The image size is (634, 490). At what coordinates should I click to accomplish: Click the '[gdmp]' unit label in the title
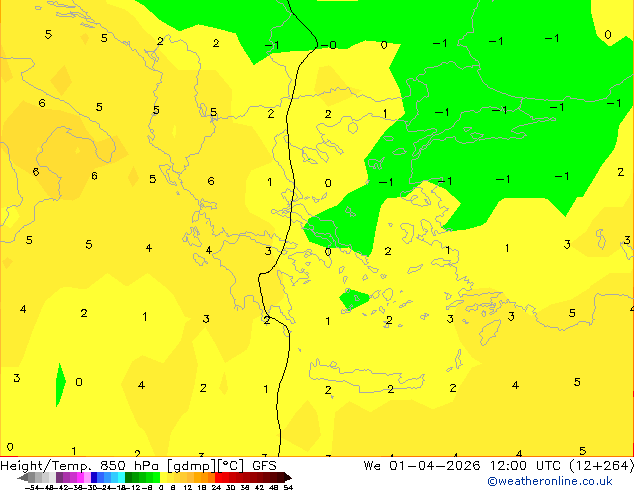192,466
